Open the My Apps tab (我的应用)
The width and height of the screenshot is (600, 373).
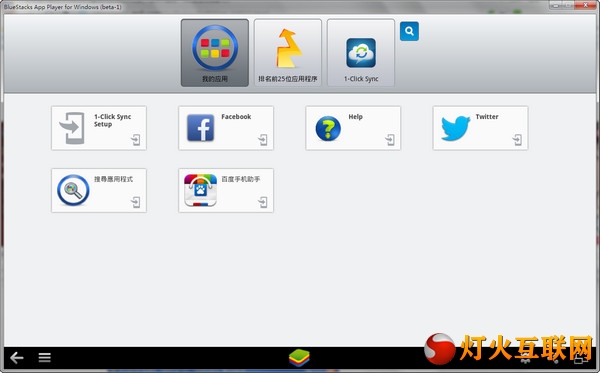(215, 53)
